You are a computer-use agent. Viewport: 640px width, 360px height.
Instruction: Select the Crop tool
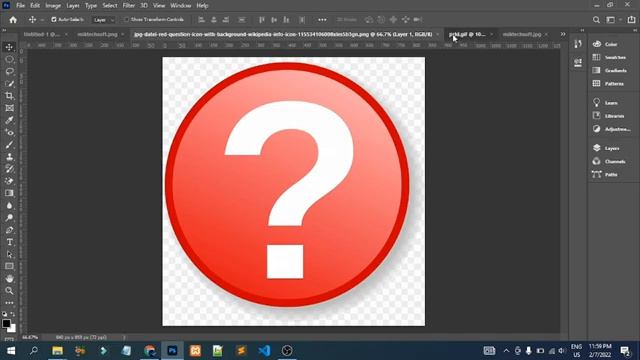point(9,96)
